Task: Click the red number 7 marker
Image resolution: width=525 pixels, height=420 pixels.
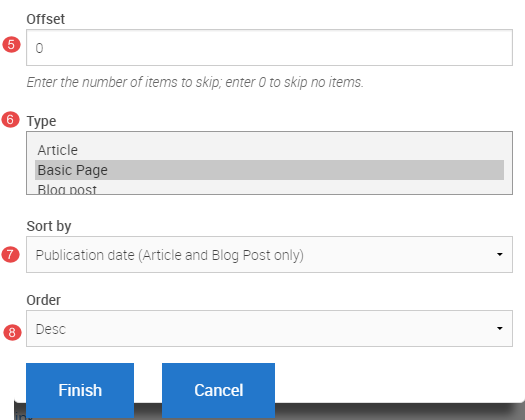Action: [x=10, y=255]
